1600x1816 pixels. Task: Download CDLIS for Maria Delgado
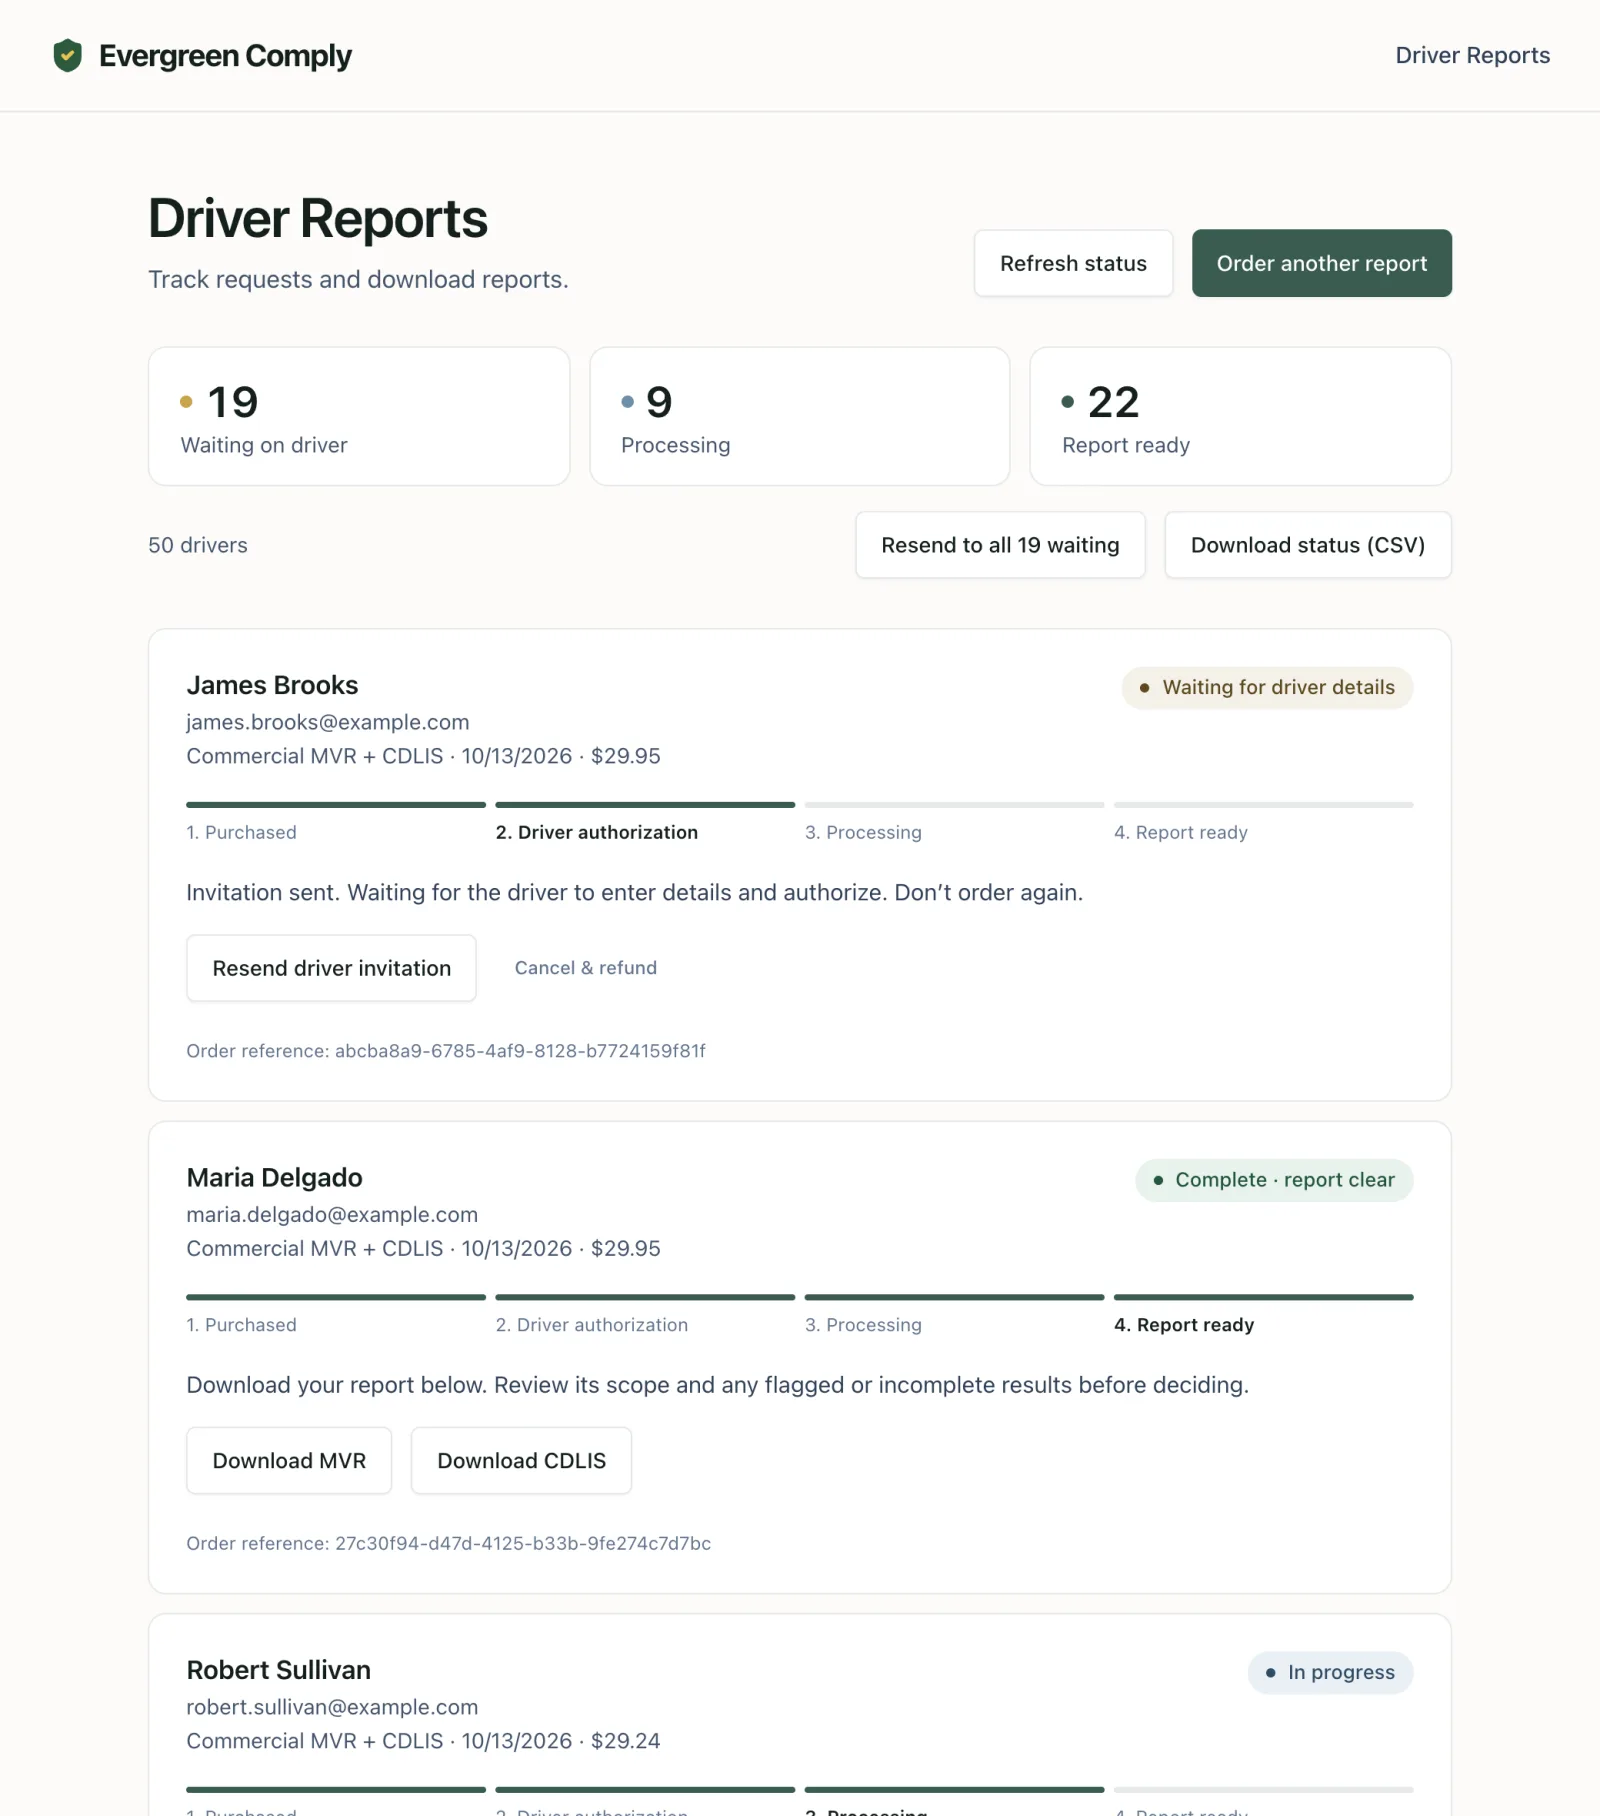coord(521,1461)
